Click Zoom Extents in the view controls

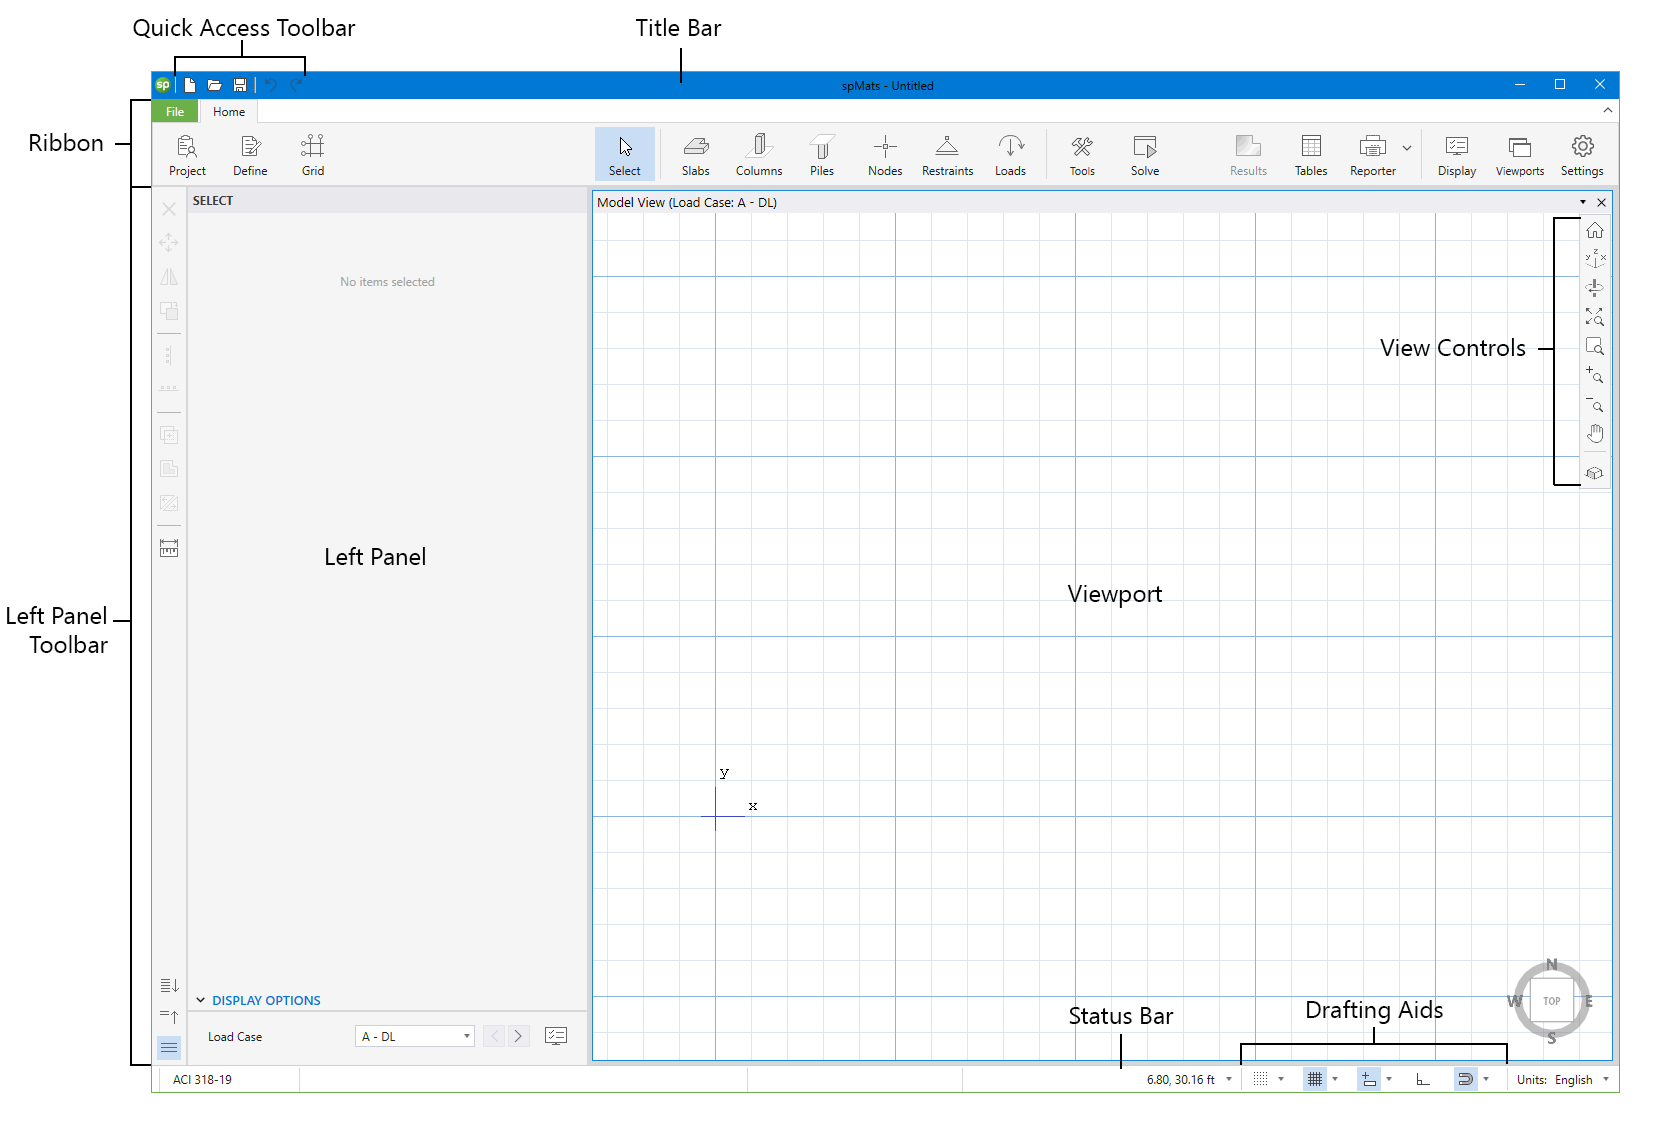(x=1595, y=318)
